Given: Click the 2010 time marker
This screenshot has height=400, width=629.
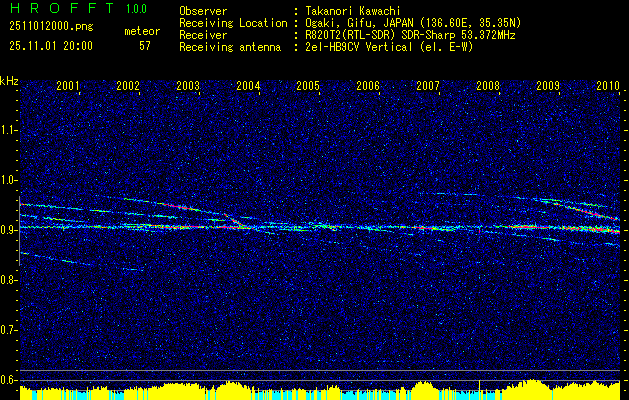Looking at the screenshot, I should click(x=608, y=85).
